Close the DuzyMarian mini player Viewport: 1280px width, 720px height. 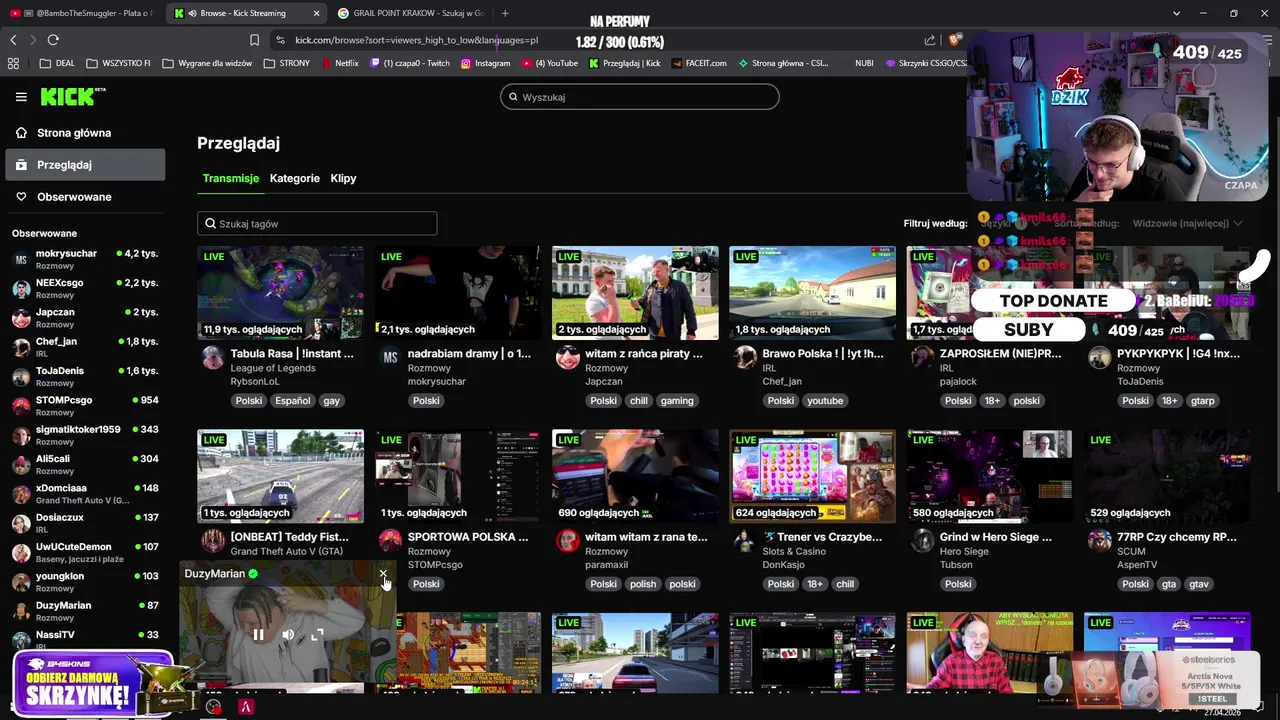(383, 574)
